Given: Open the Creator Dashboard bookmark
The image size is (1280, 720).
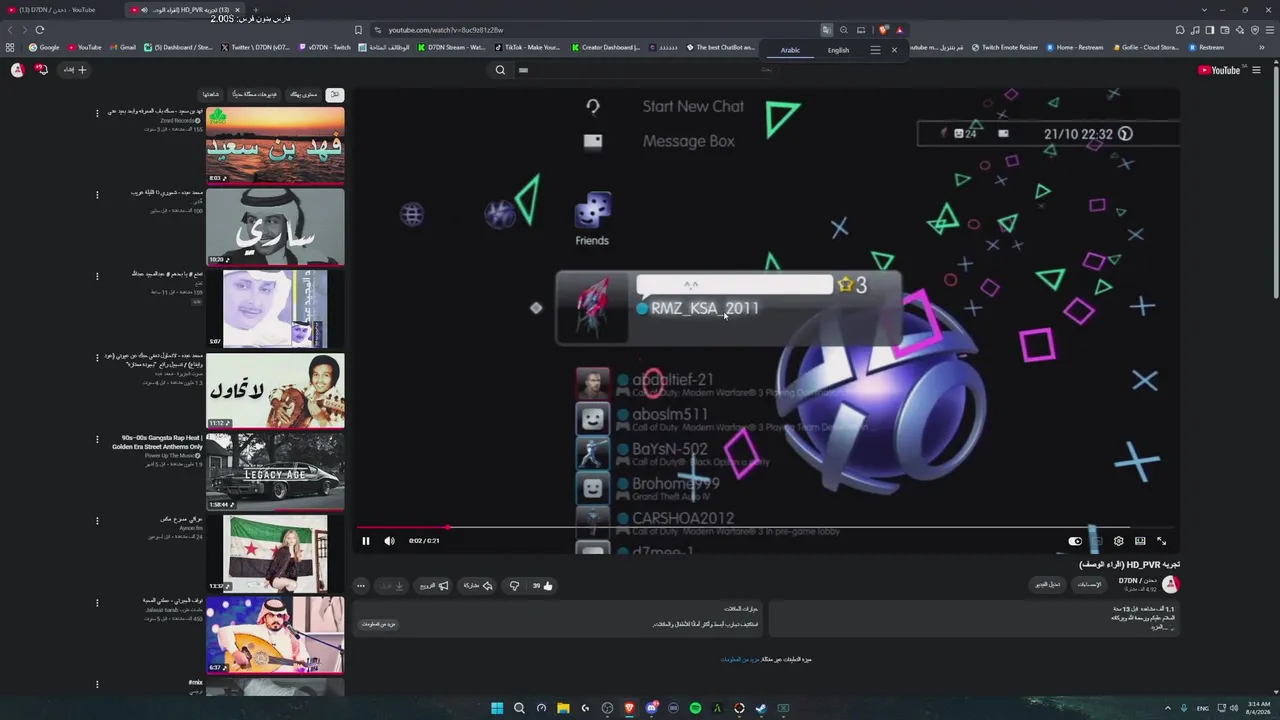Looking at the screenshot, I should [606, 47].
